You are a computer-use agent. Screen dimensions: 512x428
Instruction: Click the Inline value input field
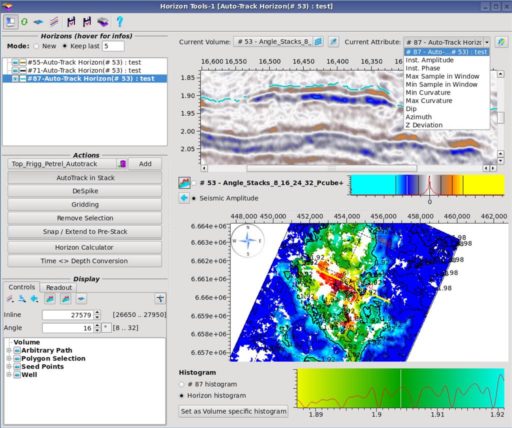coord(68,315)
